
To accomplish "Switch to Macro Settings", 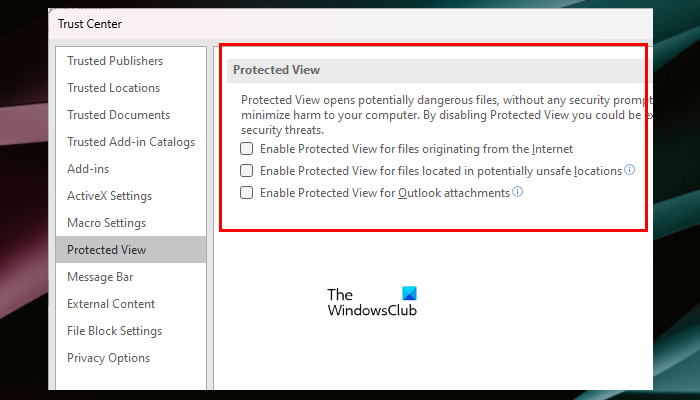I will (x=106, y=223).
